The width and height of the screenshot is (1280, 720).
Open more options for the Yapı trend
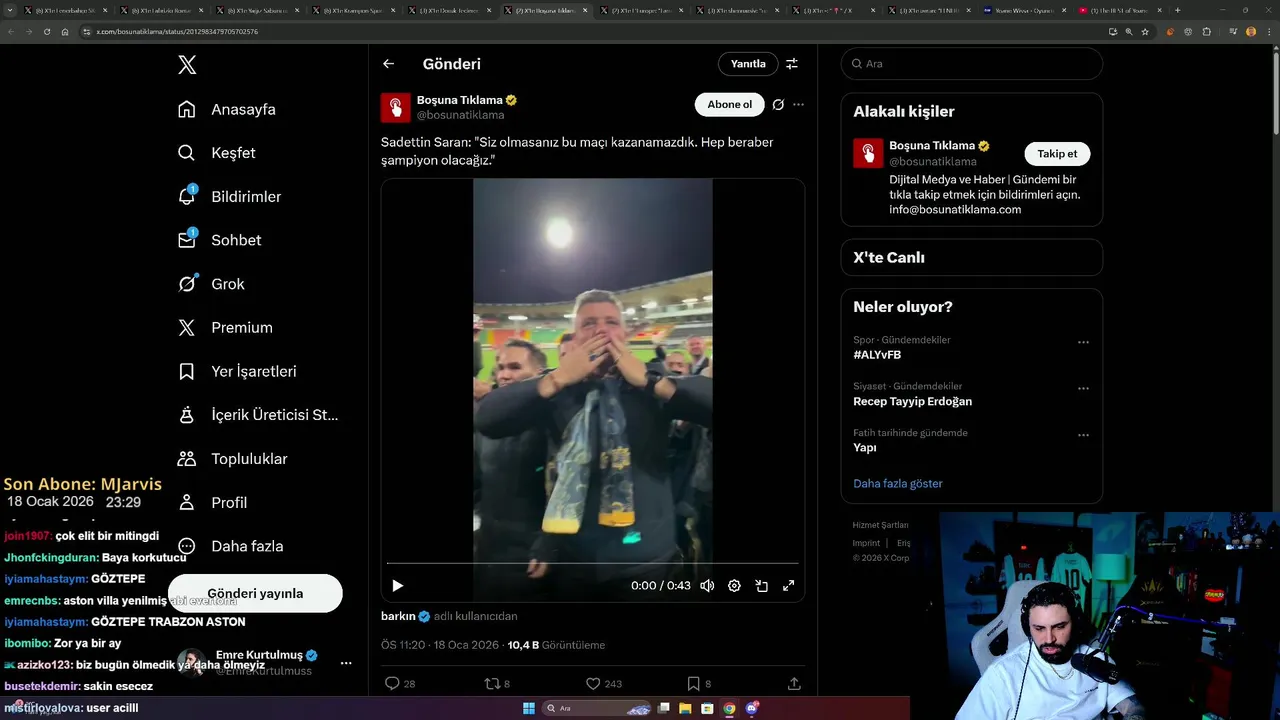[1083, 436]
